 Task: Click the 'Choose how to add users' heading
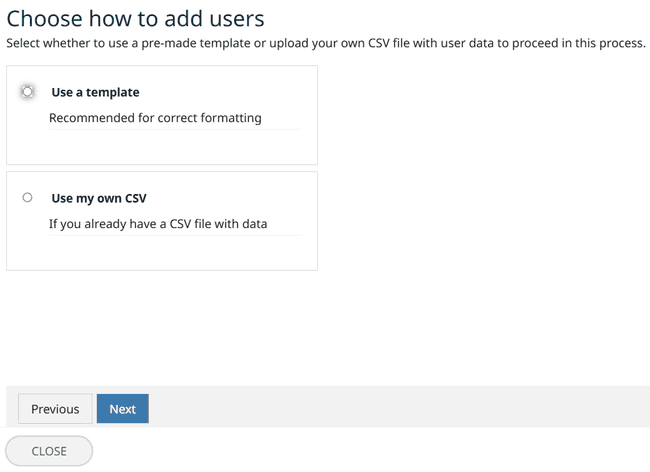click(x=136, y=18)
